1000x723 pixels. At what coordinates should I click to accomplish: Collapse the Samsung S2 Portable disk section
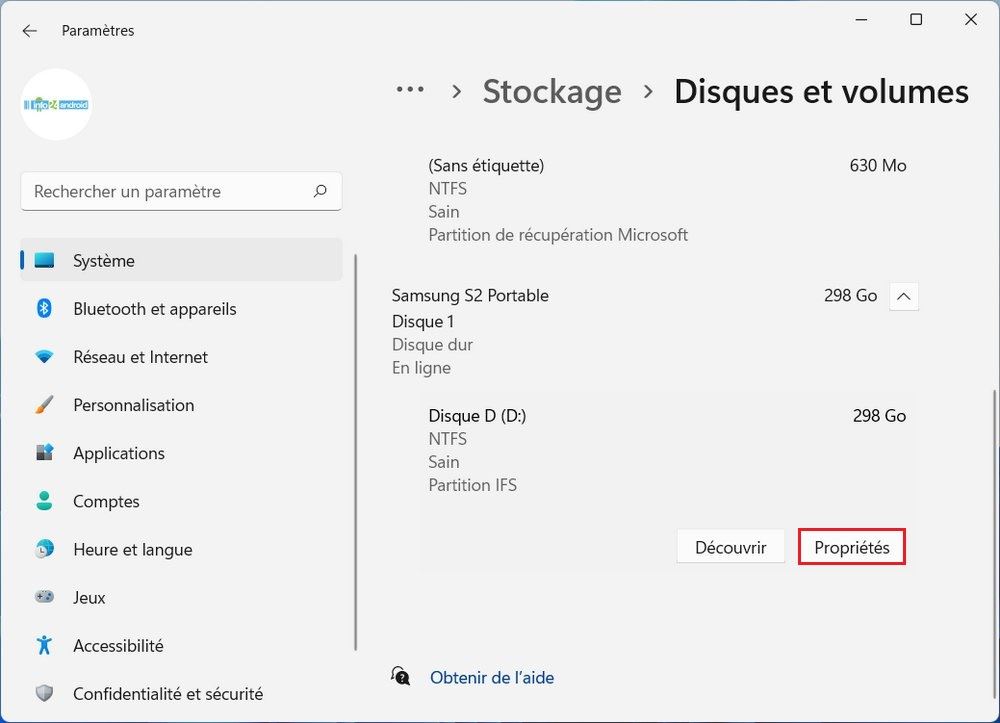pos(903,296)
